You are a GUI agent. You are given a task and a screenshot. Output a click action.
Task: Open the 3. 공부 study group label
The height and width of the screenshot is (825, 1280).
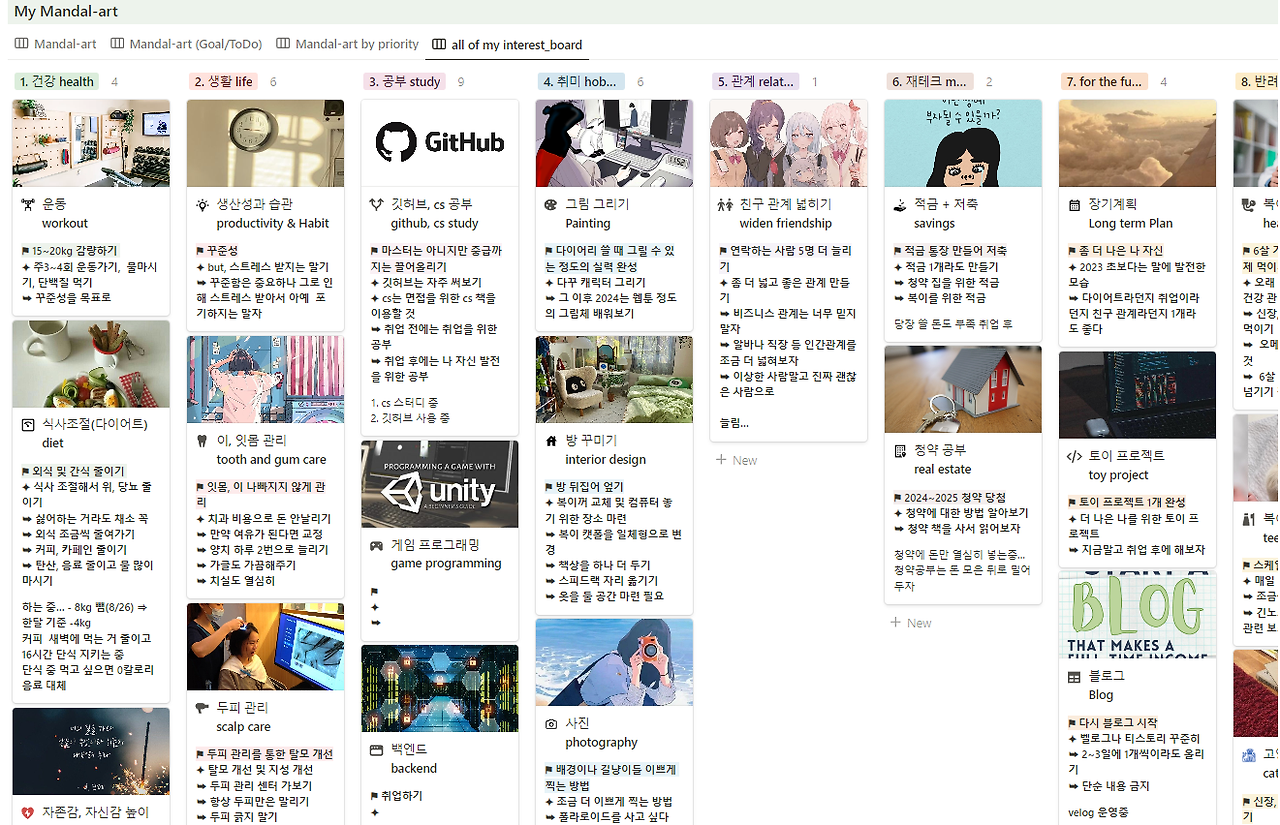pyautogui.click(x=404, y=82)
